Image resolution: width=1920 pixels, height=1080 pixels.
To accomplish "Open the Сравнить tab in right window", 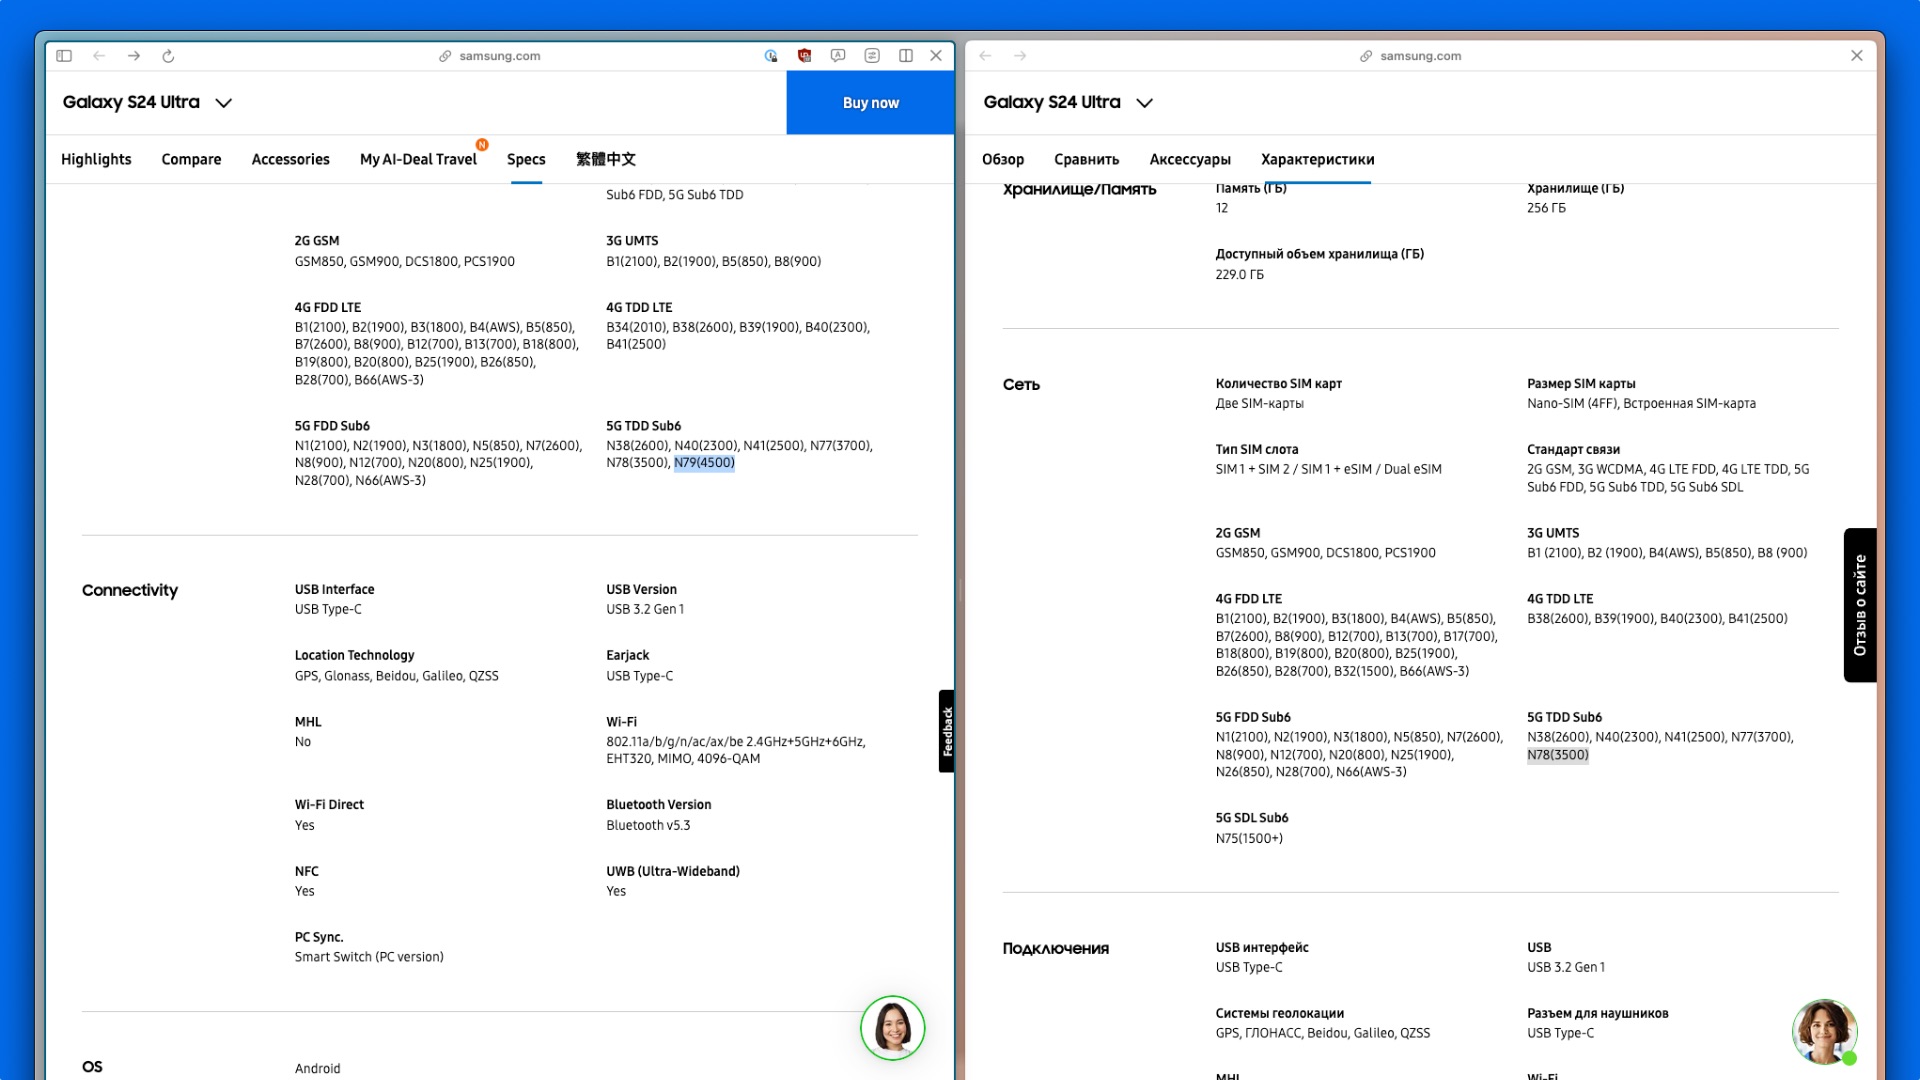I will click(x=1086, y=159).
